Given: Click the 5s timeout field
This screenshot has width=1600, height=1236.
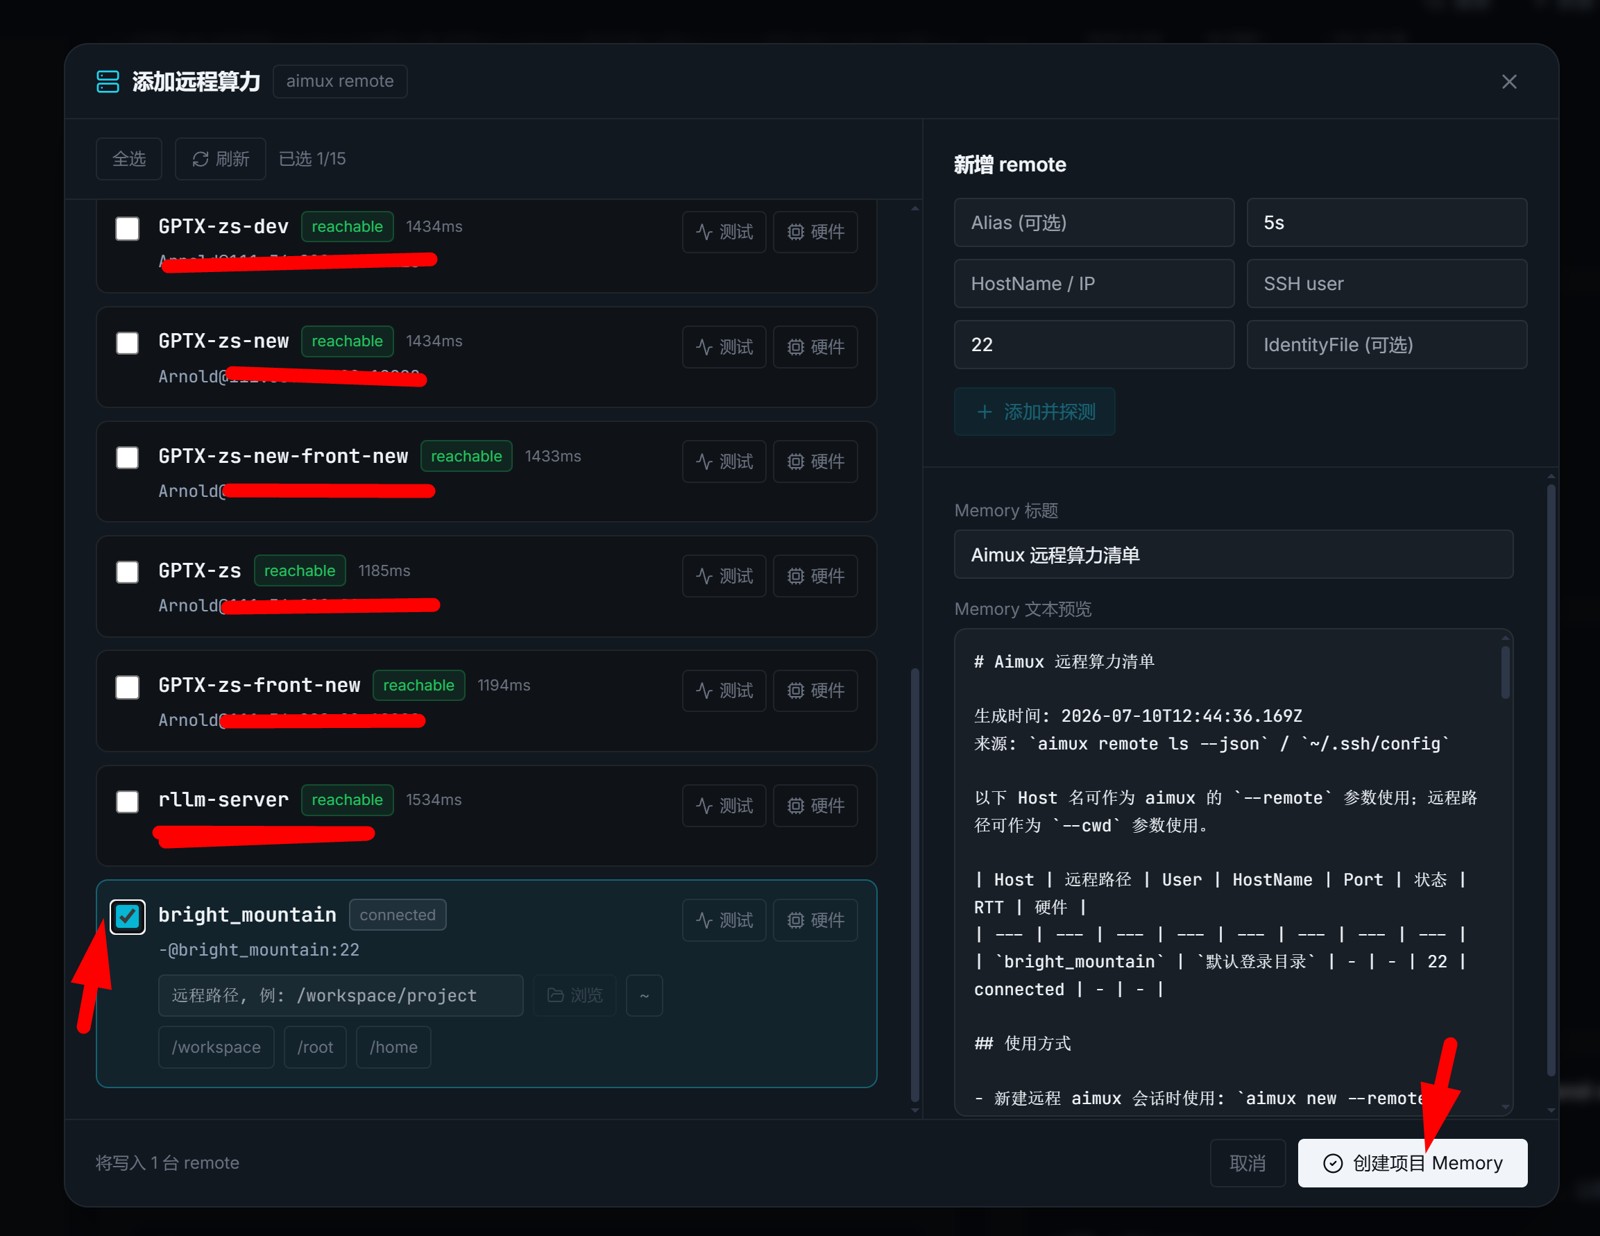Looking at the screenshot, I should [1387, 223].
